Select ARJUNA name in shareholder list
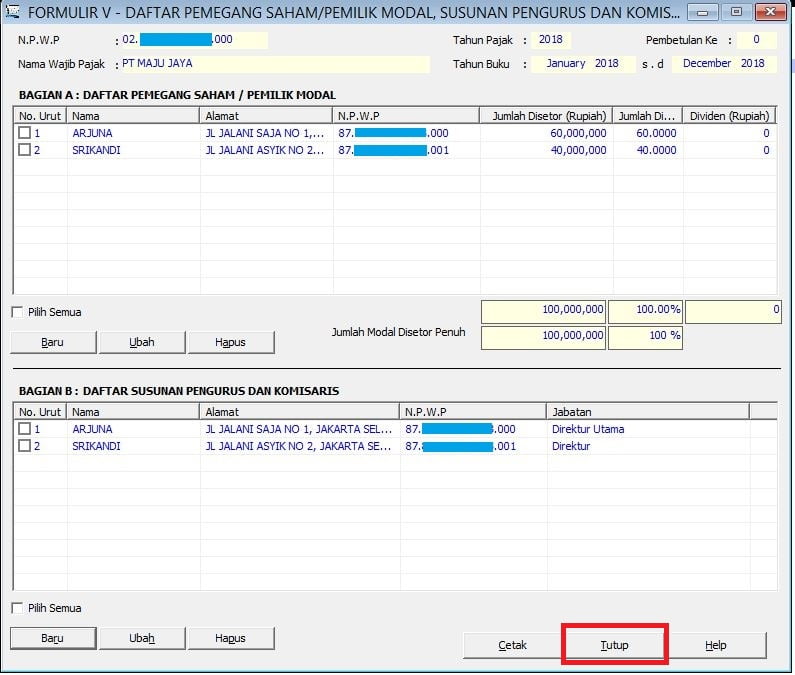Image resolution: width=795 pixels, height=675 pixels. 92,133
